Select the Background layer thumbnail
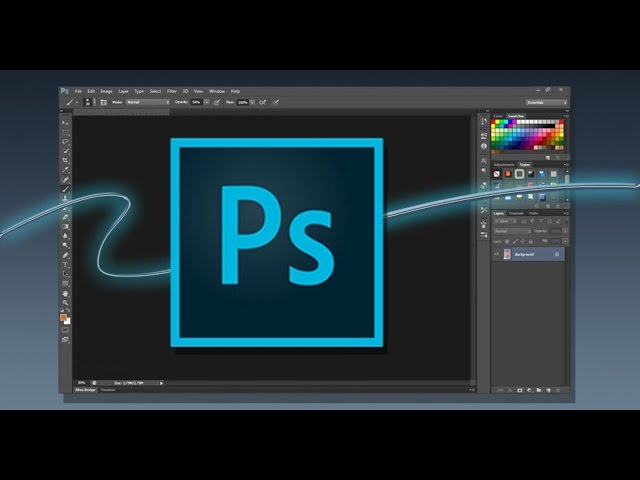Screen dimensions: 640x480 tap(507, 254)
